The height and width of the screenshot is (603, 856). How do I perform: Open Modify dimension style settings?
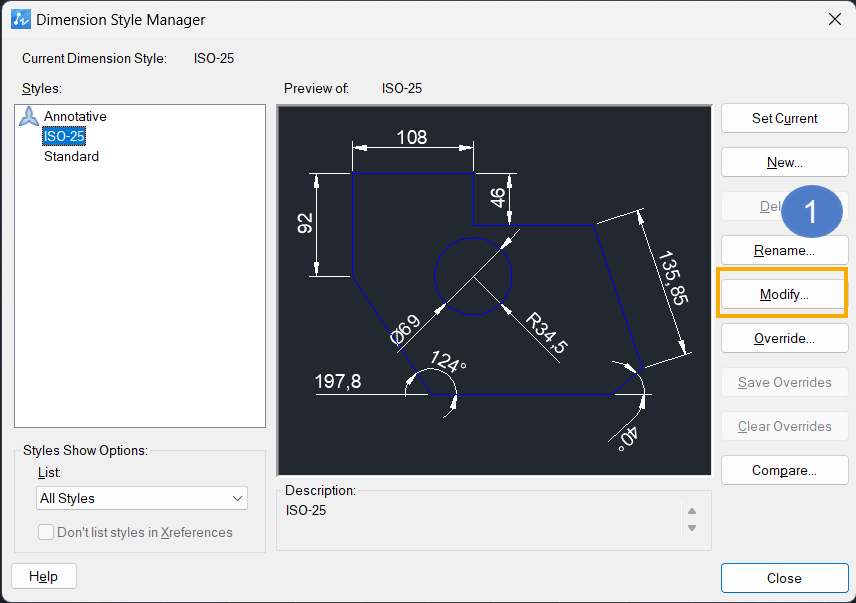click(784, 295)
